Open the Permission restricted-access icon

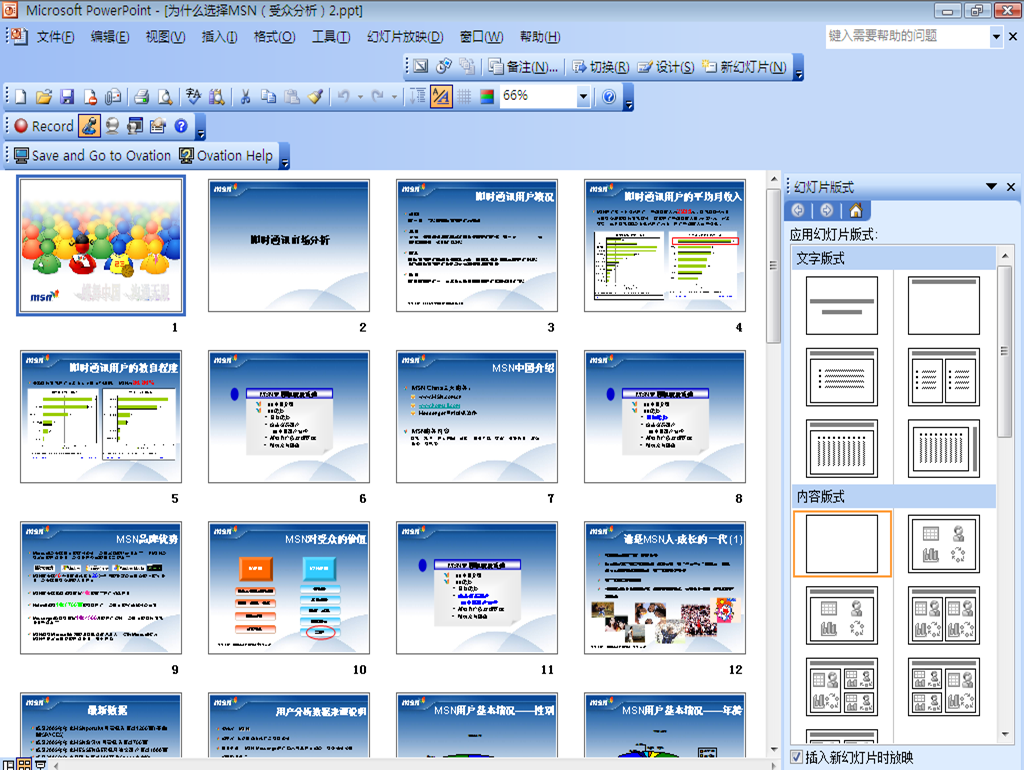click(90, 97)
